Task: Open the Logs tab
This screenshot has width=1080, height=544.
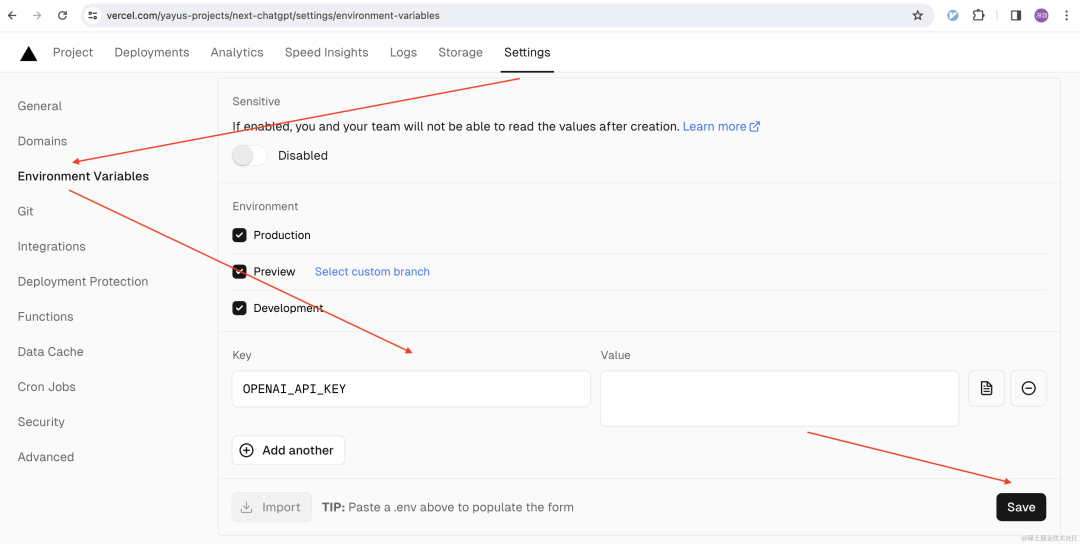Action: pos(403,52)
